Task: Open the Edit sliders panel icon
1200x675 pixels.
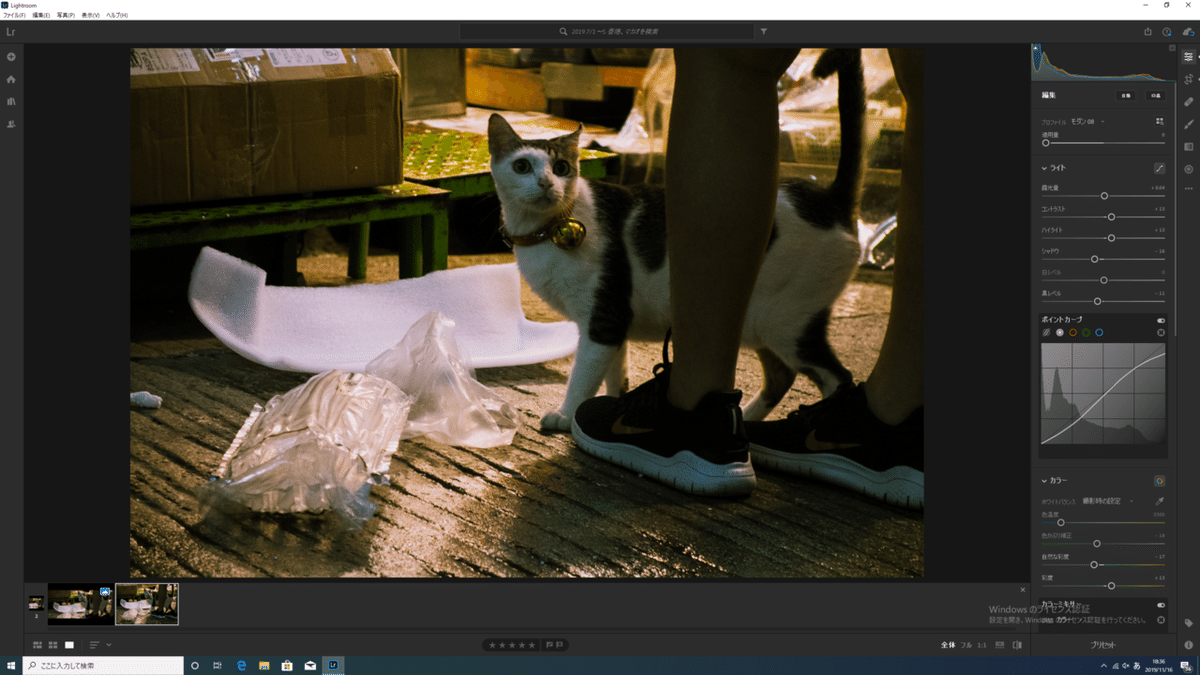Action: pos(1188,57)
